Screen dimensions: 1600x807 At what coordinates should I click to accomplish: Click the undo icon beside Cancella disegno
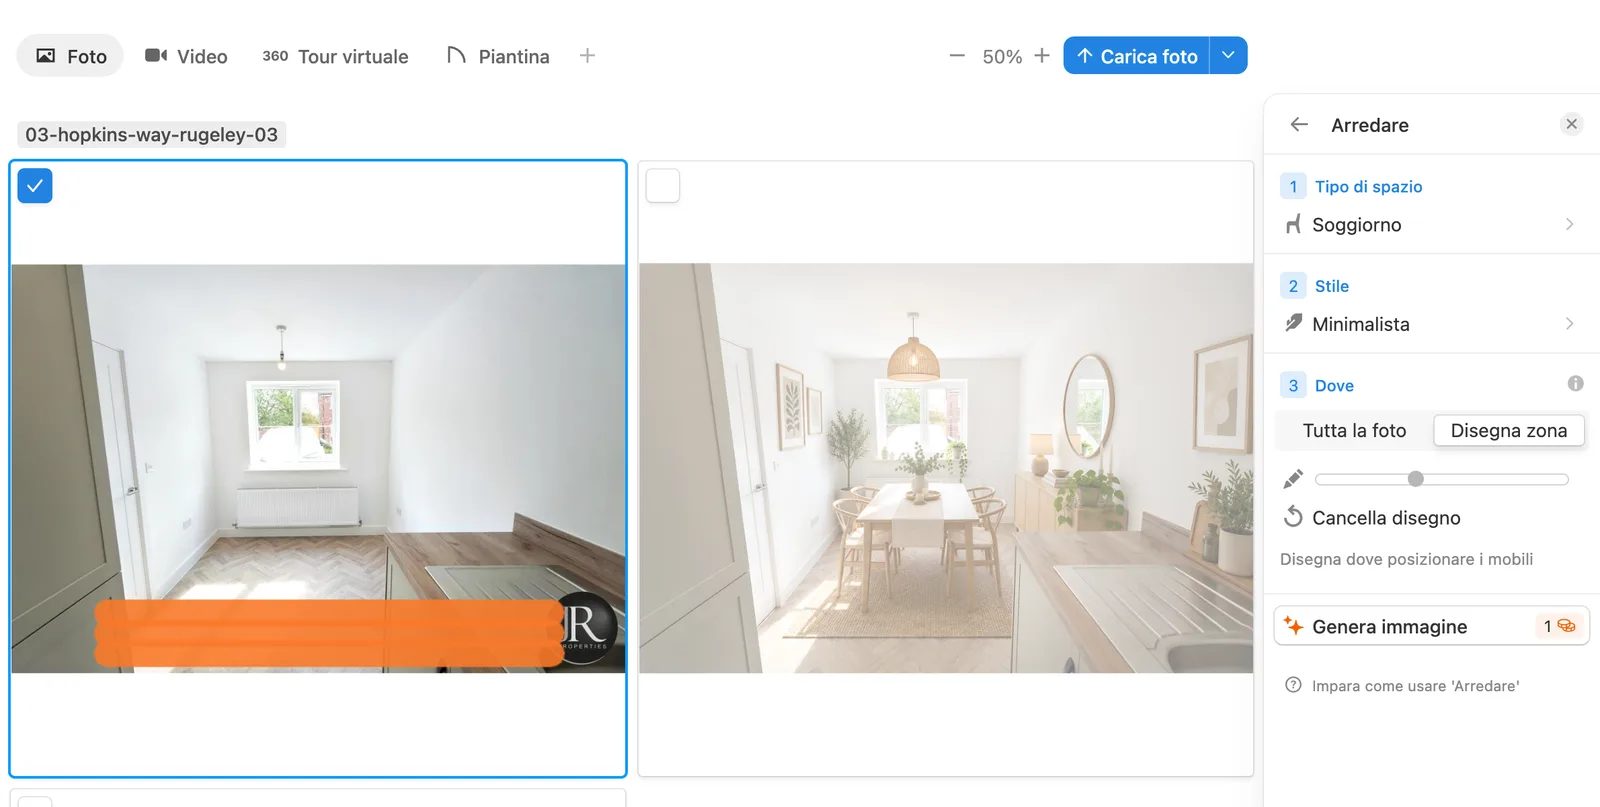click(x=1293, y=517)
